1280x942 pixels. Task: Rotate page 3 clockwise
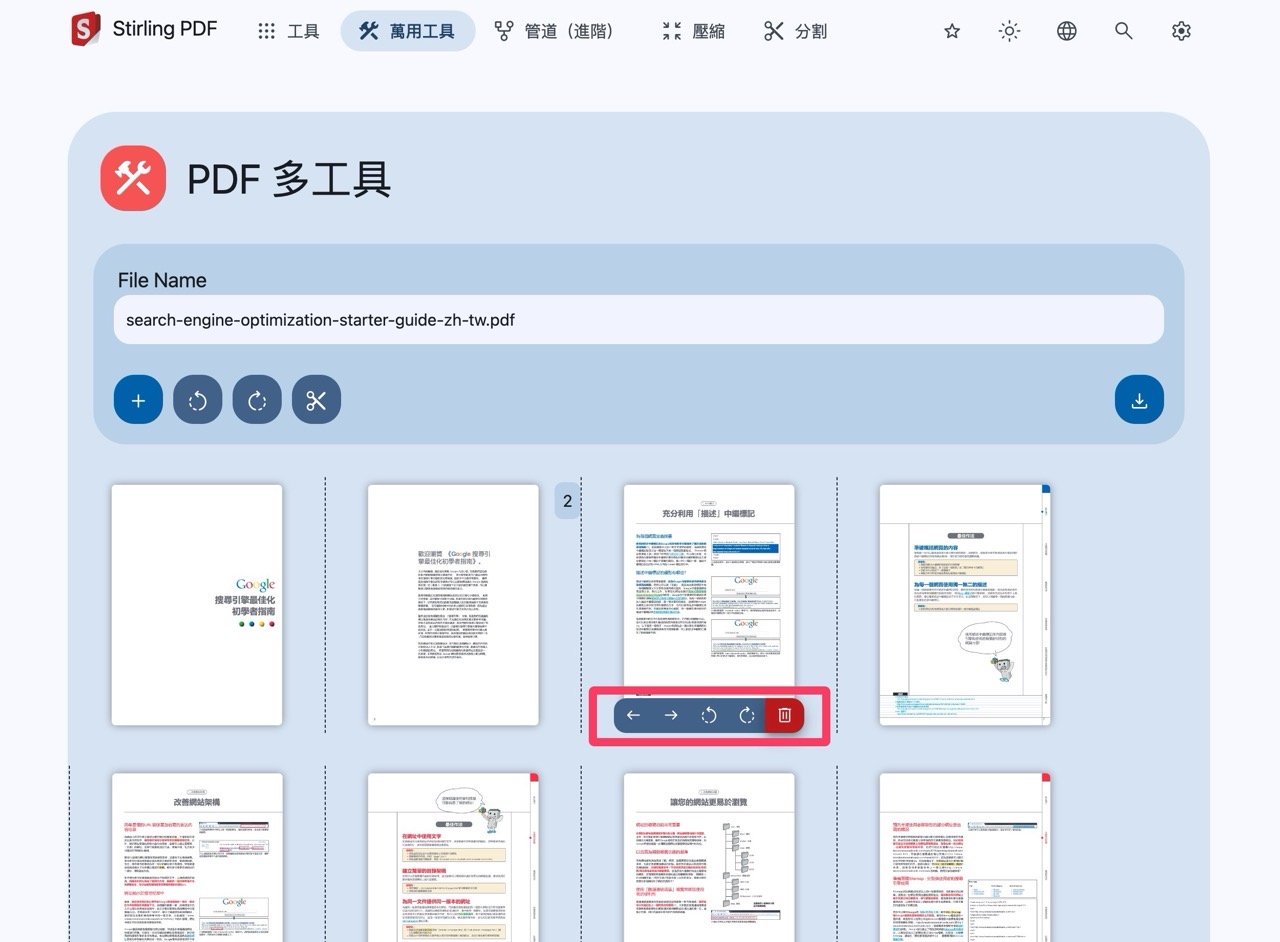[x=747, y=715]
